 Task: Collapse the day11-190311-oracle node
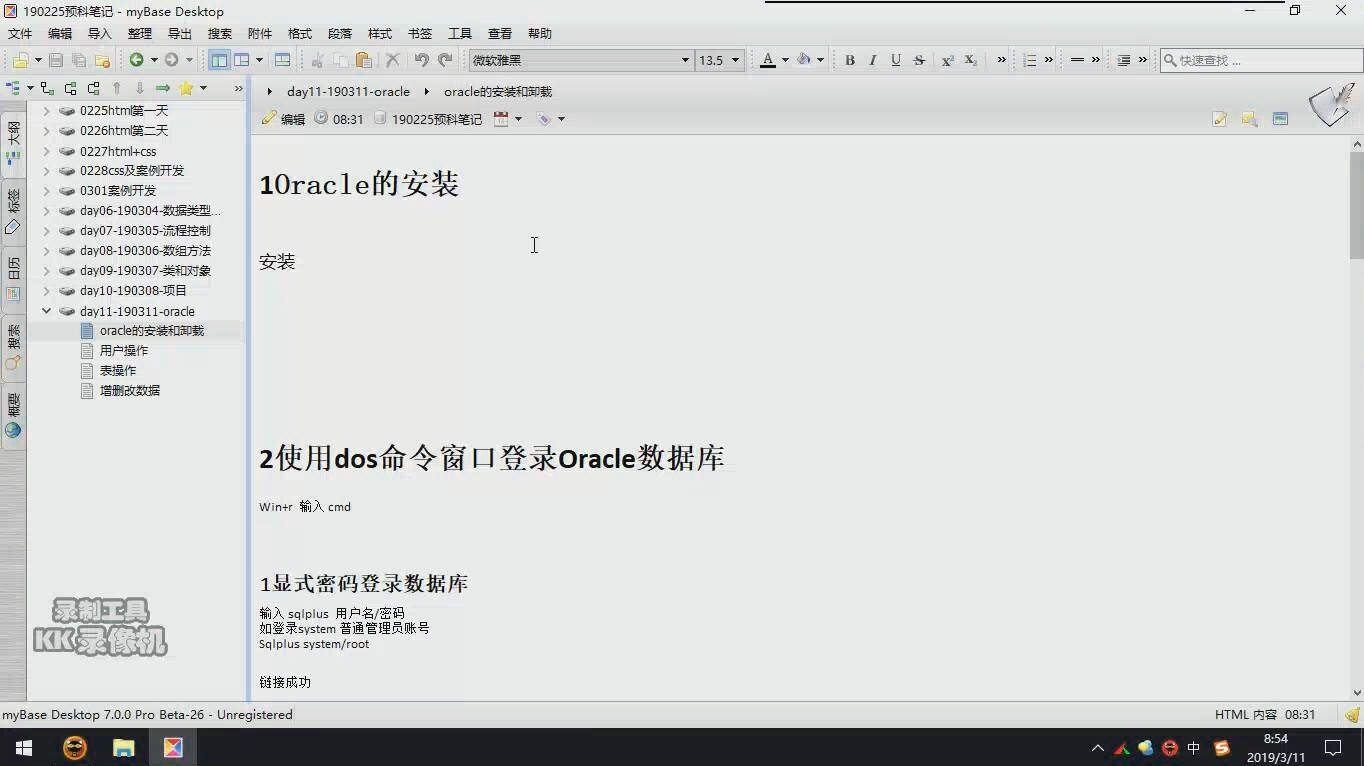pos(46,311)
